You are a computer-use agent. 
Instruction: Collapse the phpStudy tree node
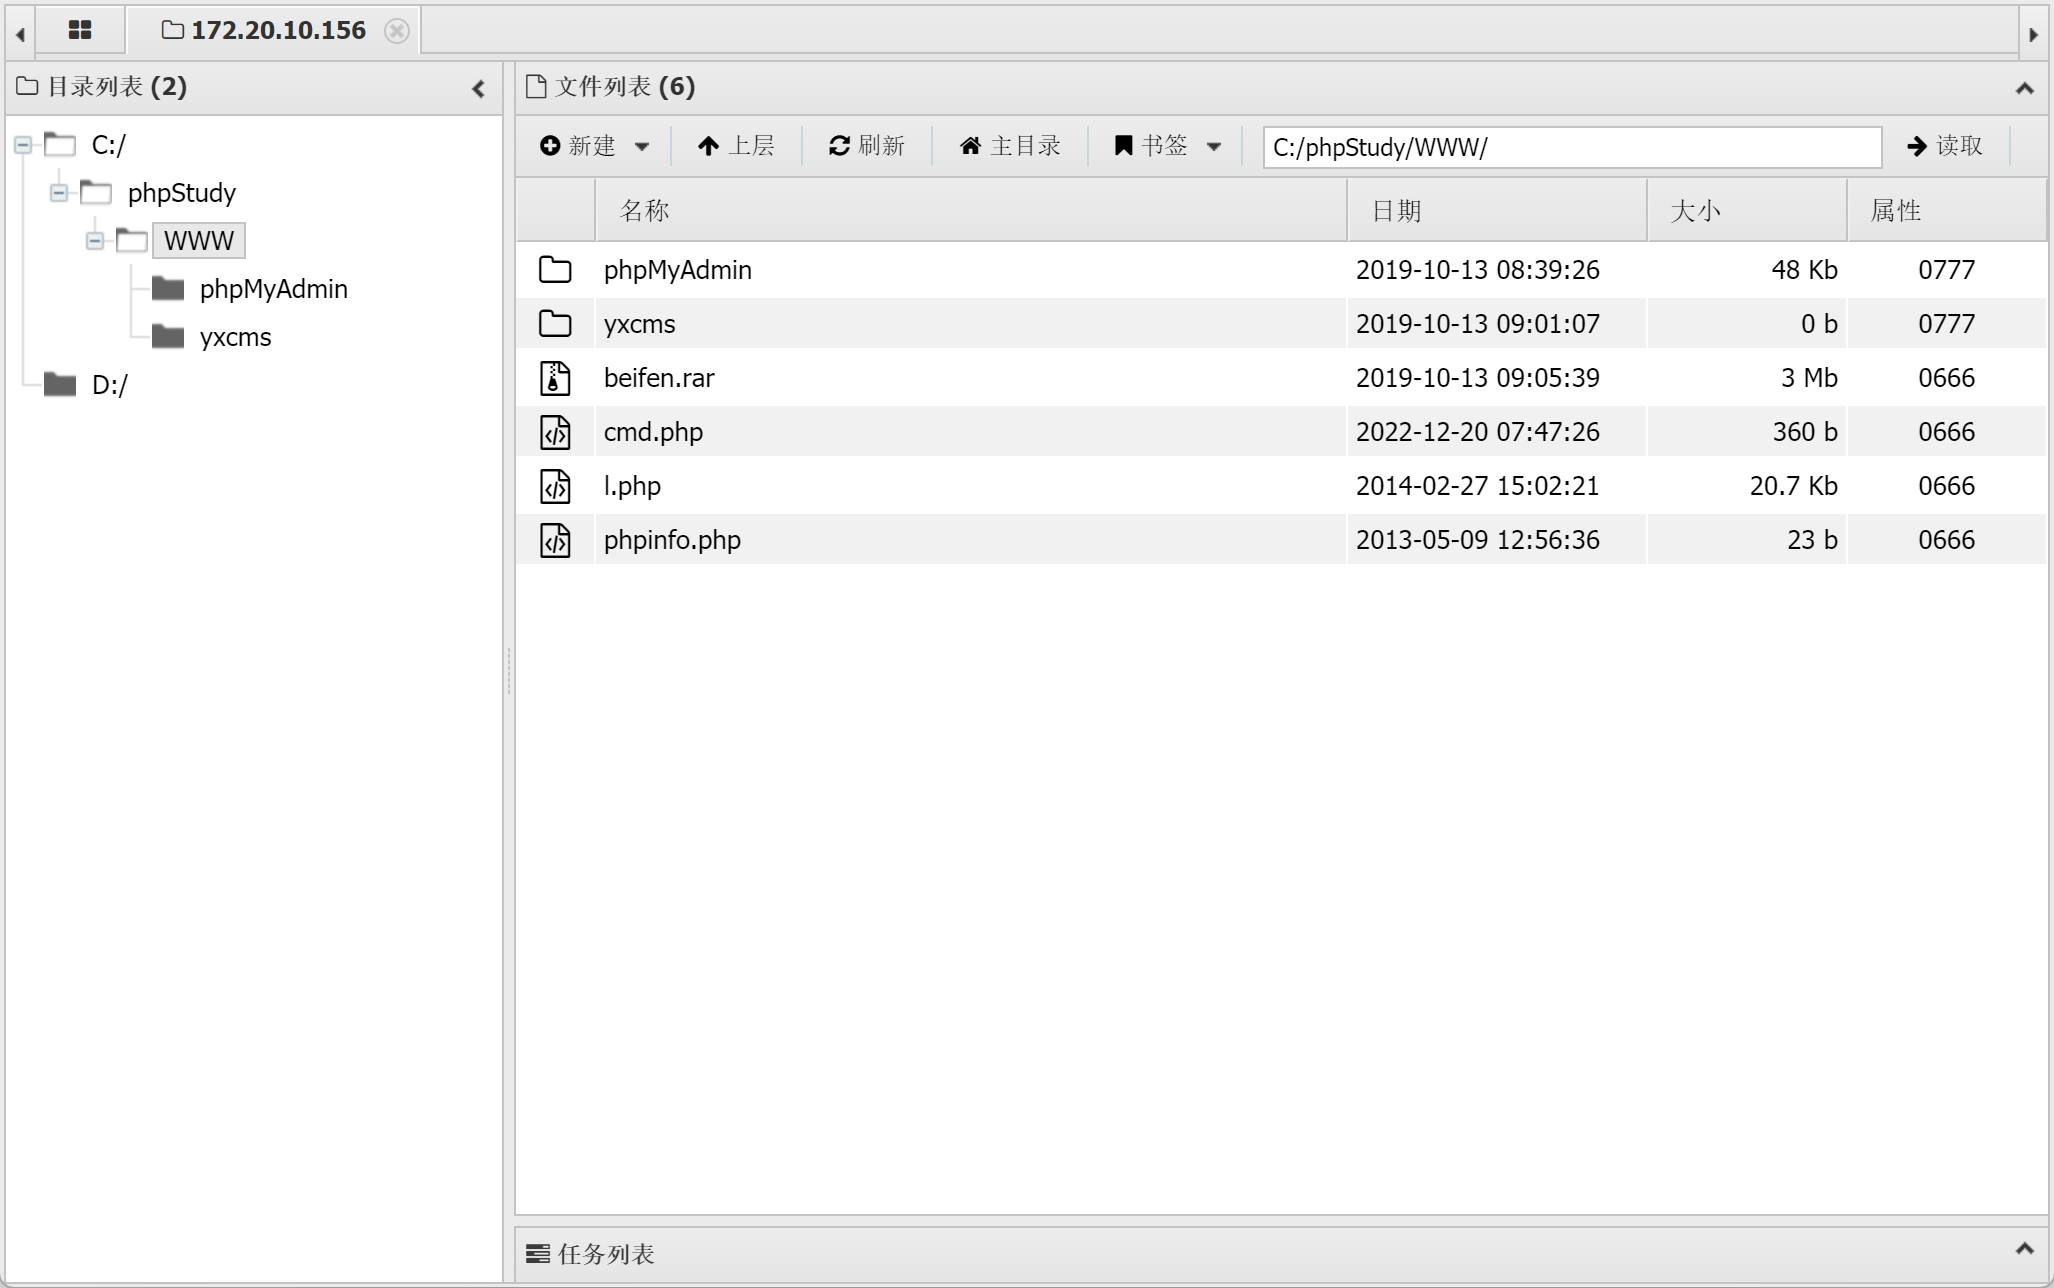[59, 193]
